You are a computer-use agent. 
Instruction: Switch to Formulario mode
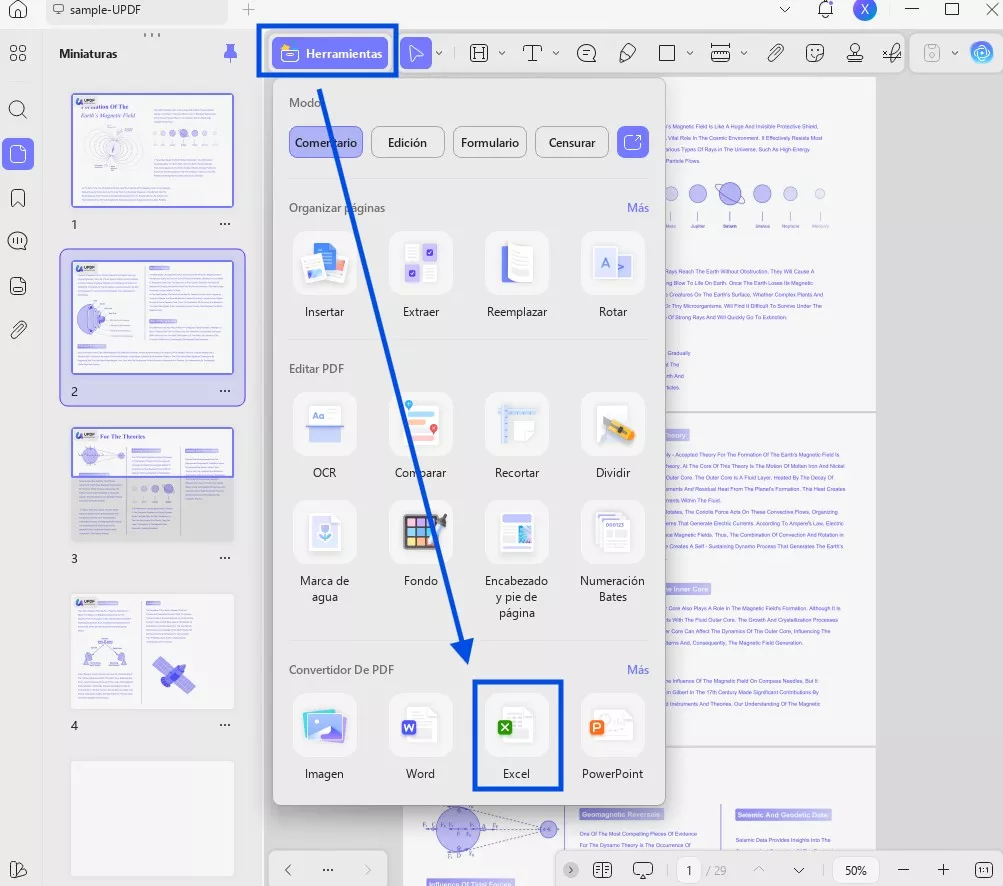click(490, 142)
